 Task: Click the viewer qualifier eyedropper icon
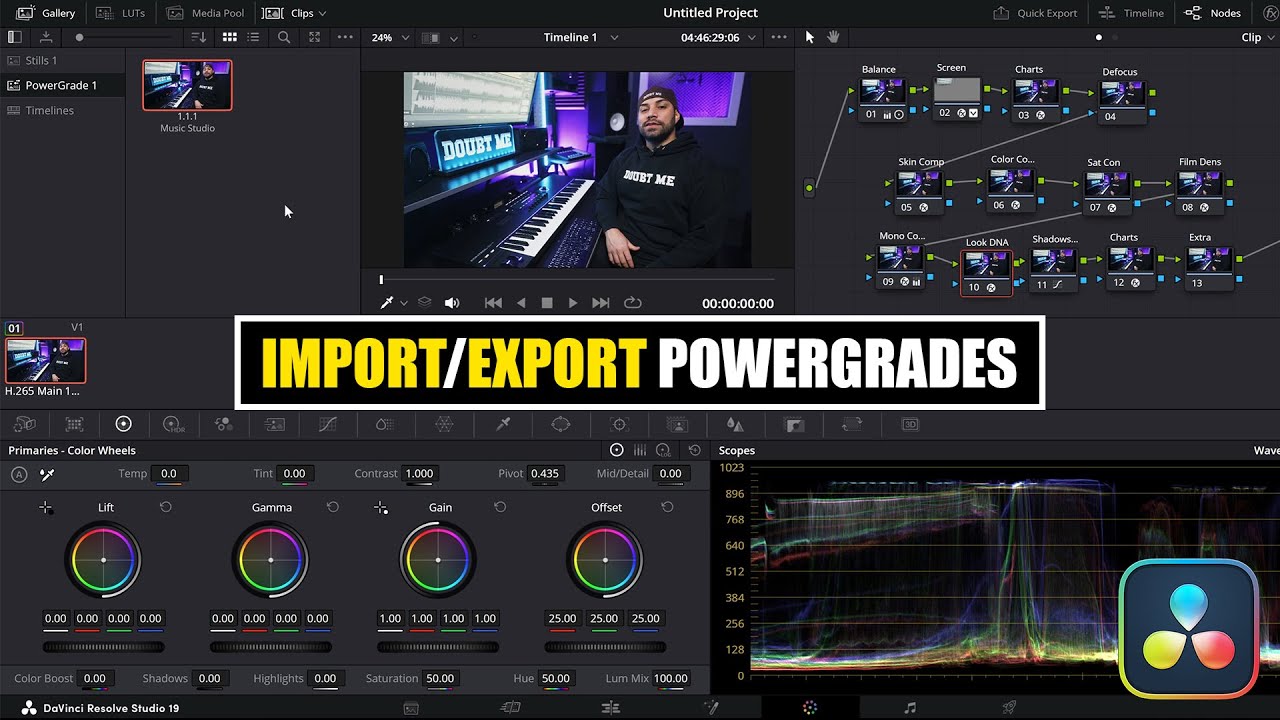coord(387,303)
